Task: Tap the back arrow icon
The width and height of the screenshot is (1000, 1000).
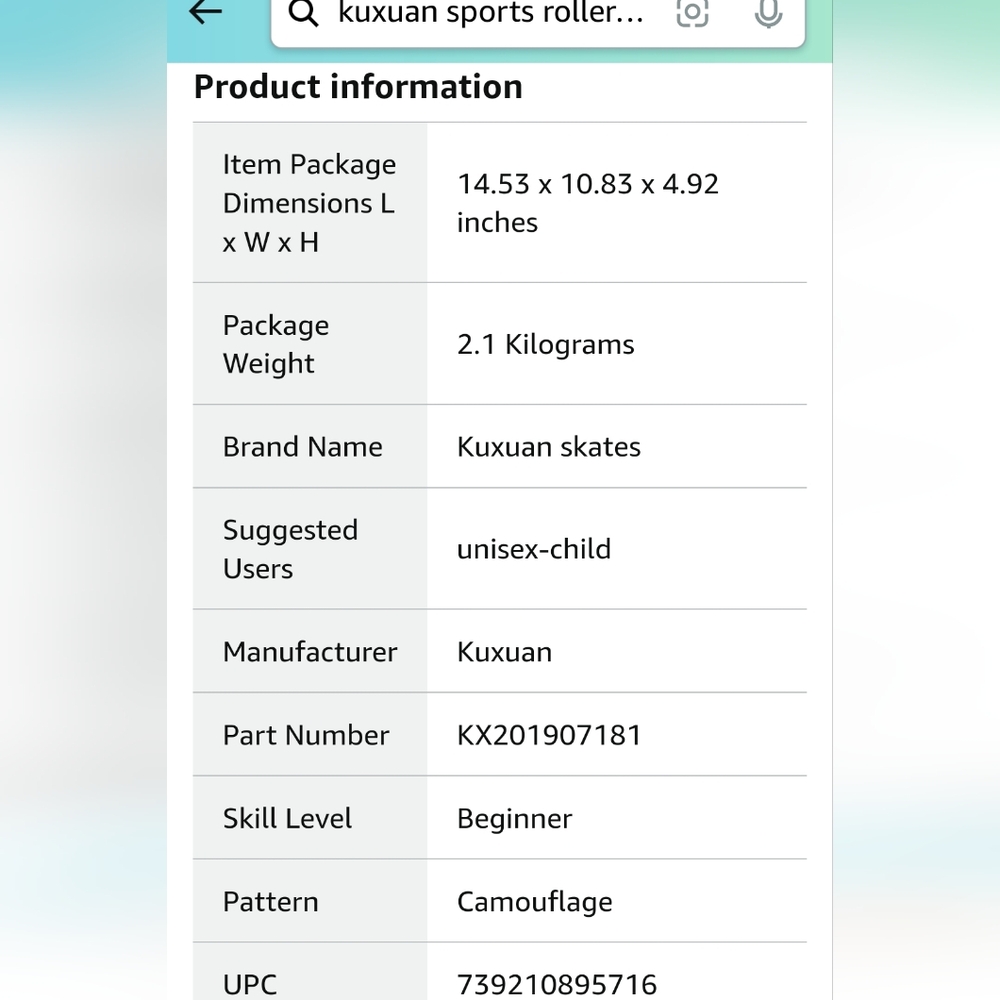Action: tap(205, 11)
